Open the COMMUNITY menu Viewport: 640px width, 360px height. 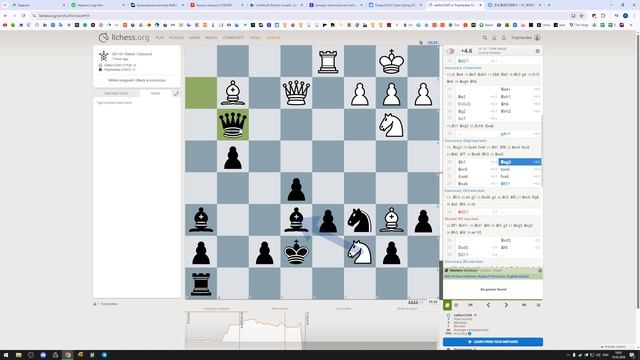233,38
